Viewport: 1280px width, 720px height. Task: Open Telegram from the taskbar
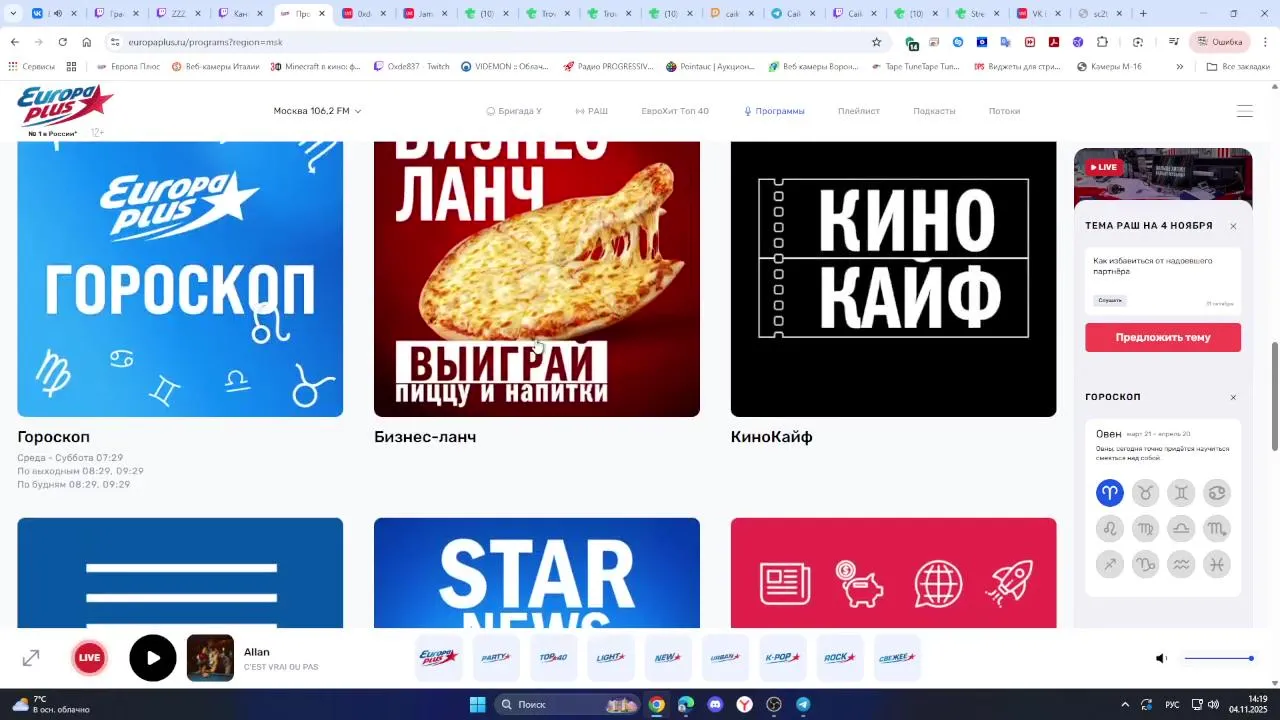pos(803,704)
